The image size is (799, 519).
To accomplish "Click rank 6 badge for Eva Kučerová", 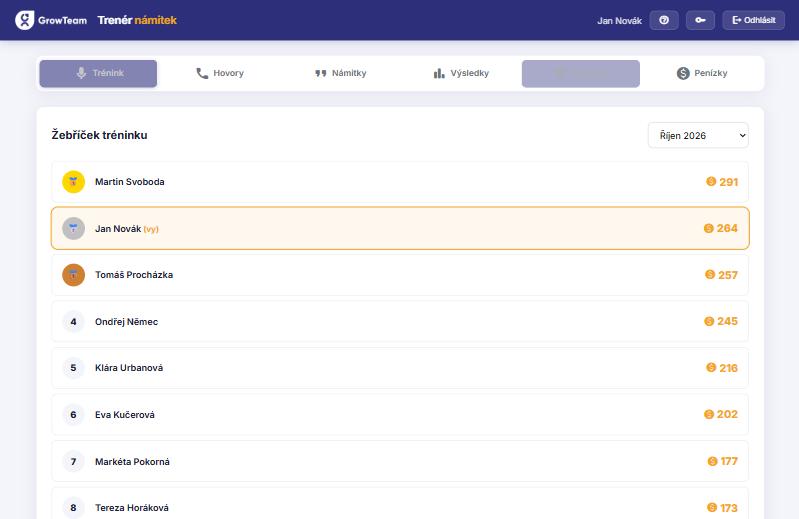I will [x=73, y=415].
